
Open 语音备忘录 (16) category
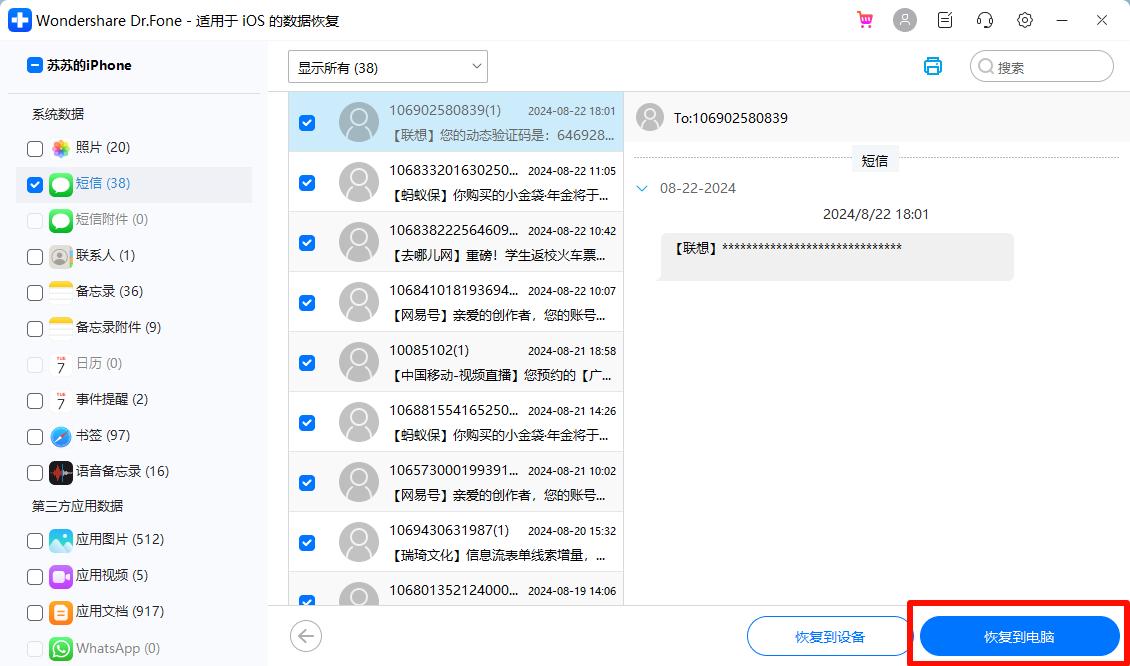coord(122,471)
